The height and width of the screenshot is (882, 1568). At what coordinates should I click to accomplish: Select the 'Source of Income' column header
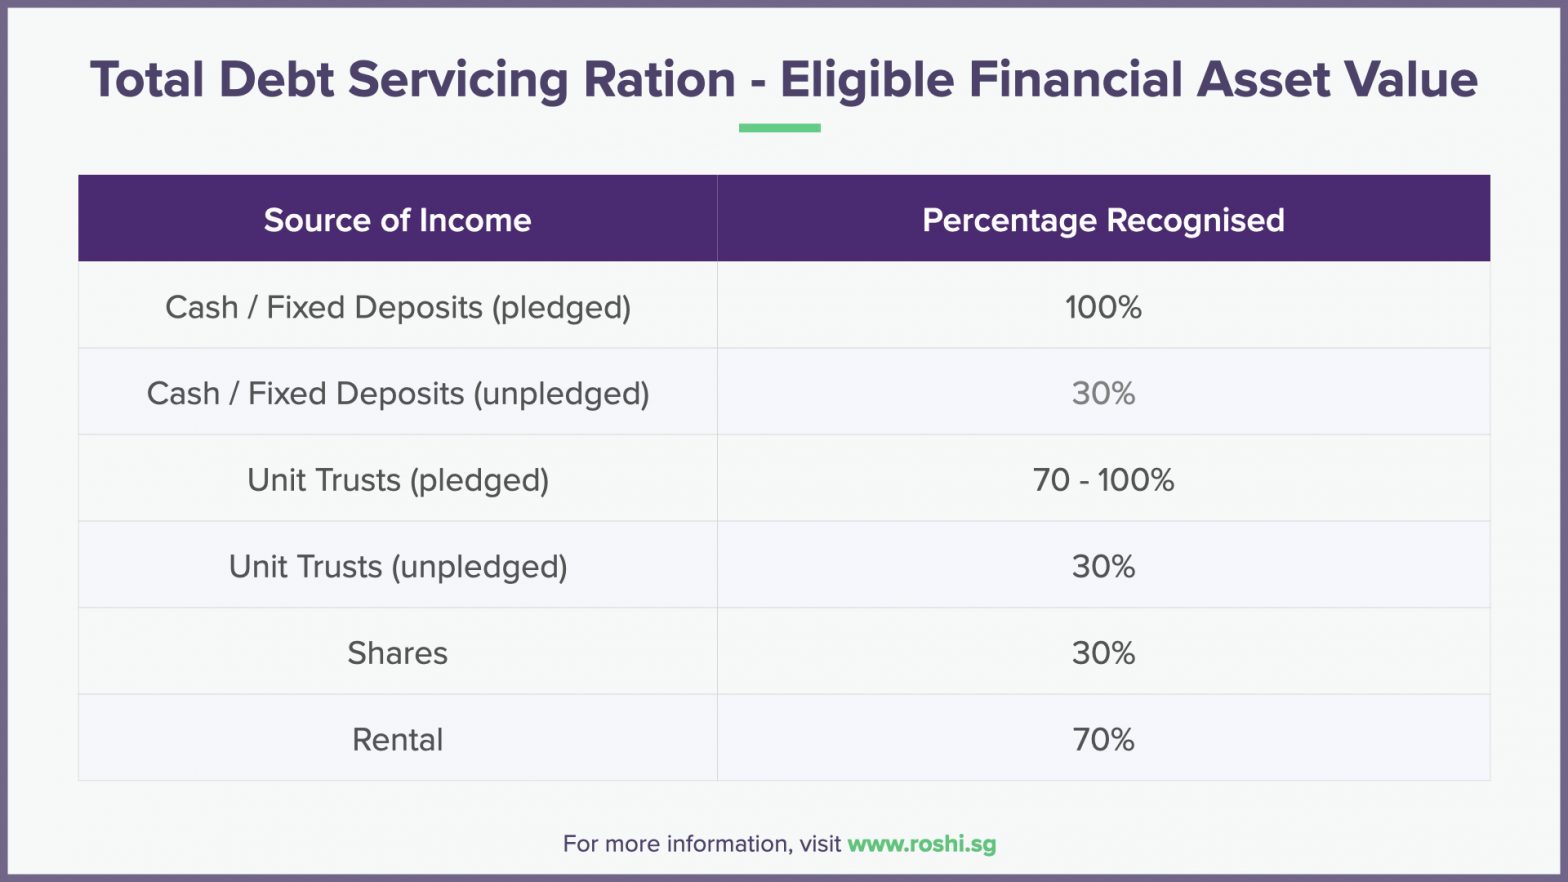[397, 220]
